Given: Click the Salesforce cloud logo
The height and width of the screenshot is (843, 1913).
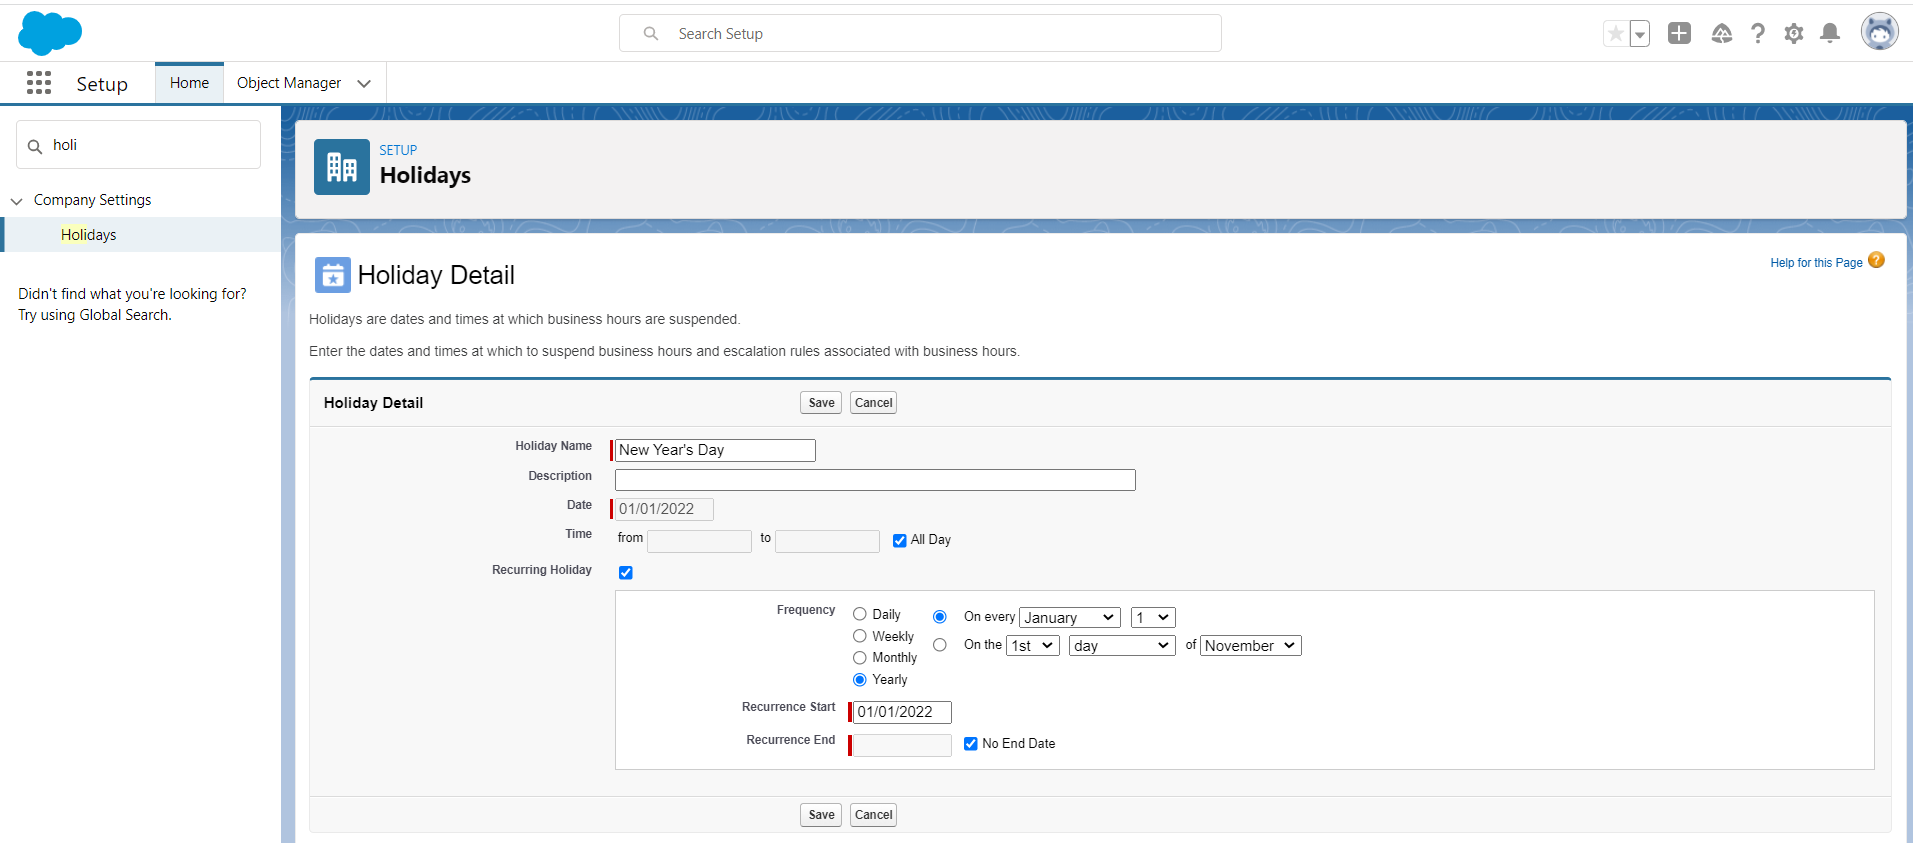Looking at the screenshot, I should (50, 33).
